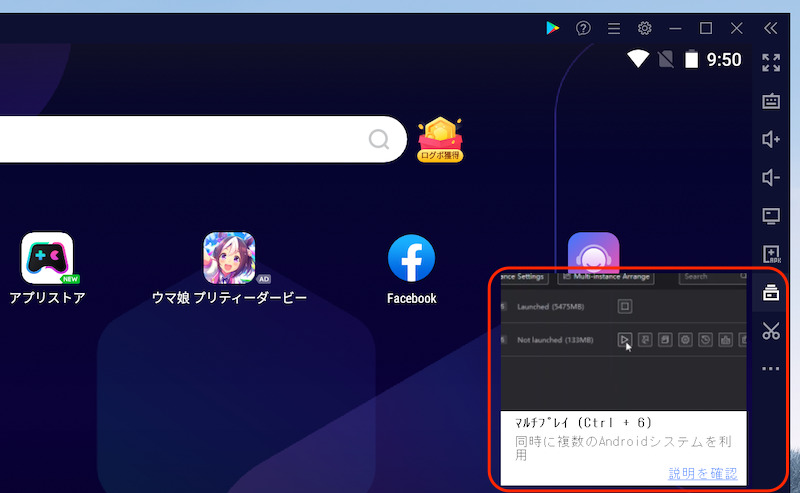Image resolution: width=800 pixels, height=493 pixels.
Task: Click the 説明を確認 link
Action: pyautogui.click(x=702, y=473)
